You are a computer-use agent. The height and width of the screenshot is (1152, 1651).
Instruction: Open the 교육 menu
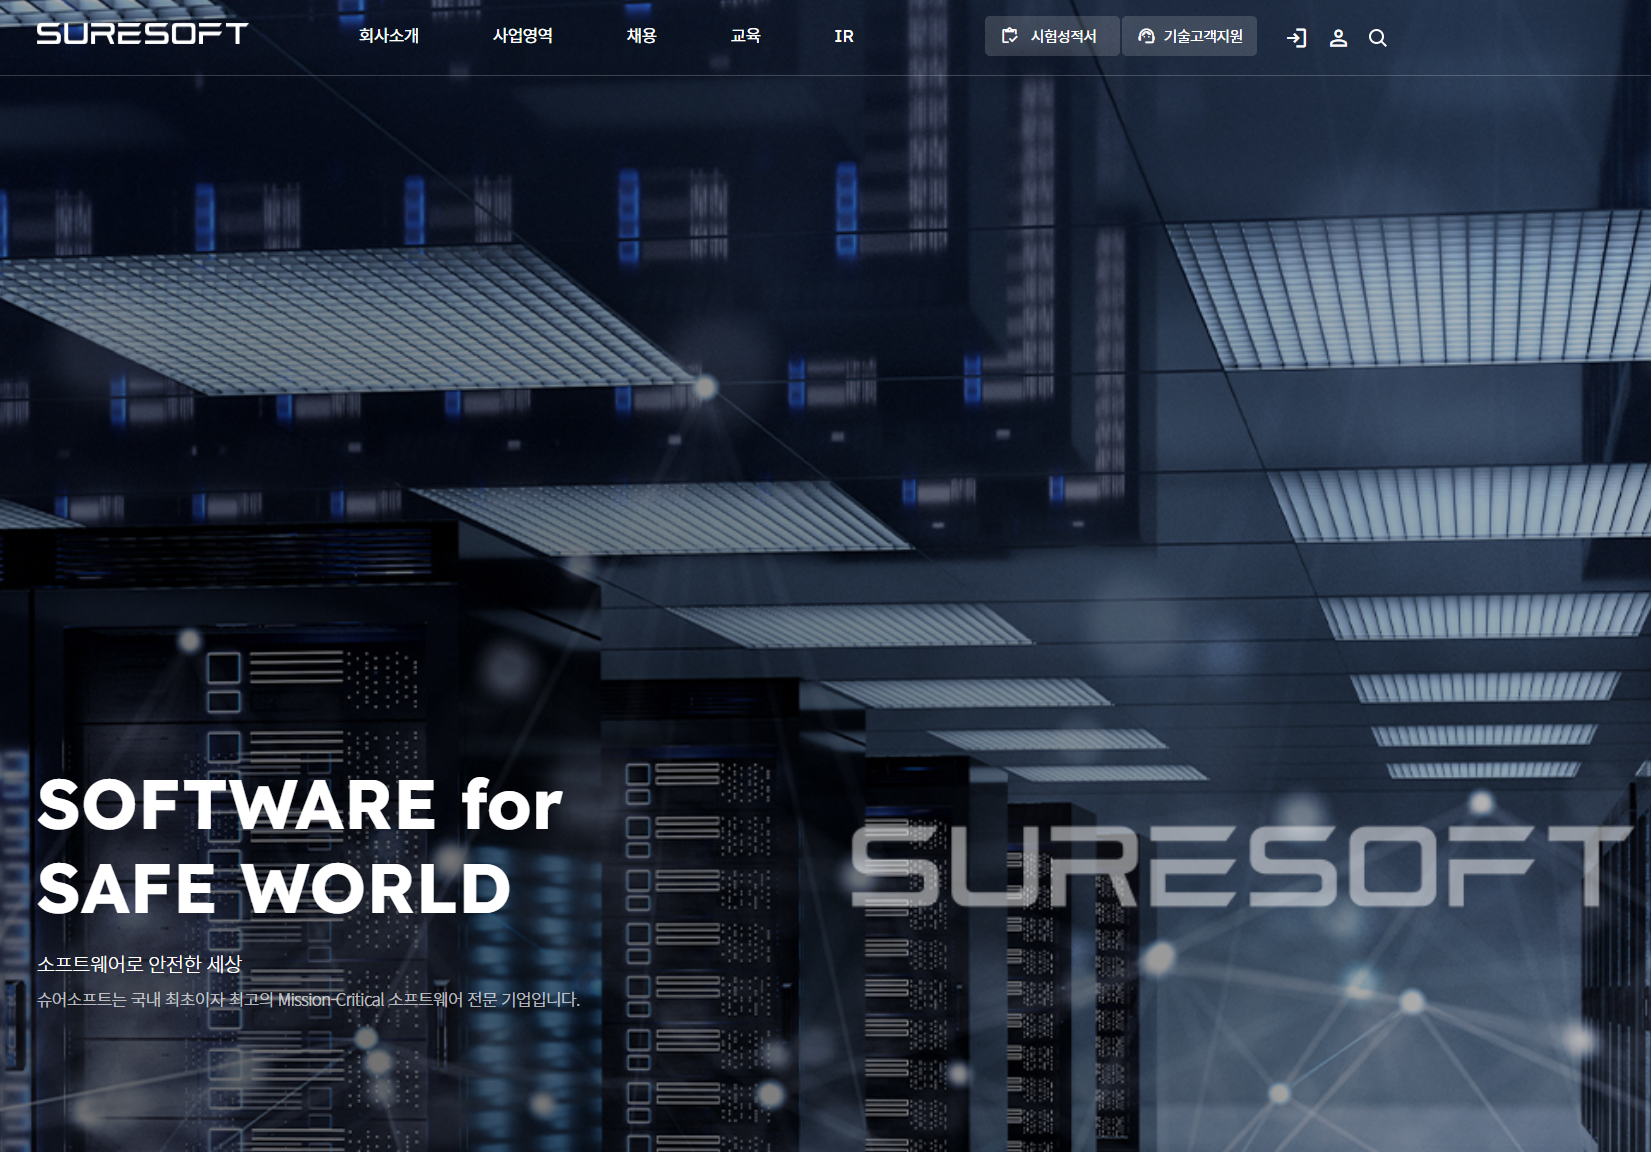(x=746, y=36)
